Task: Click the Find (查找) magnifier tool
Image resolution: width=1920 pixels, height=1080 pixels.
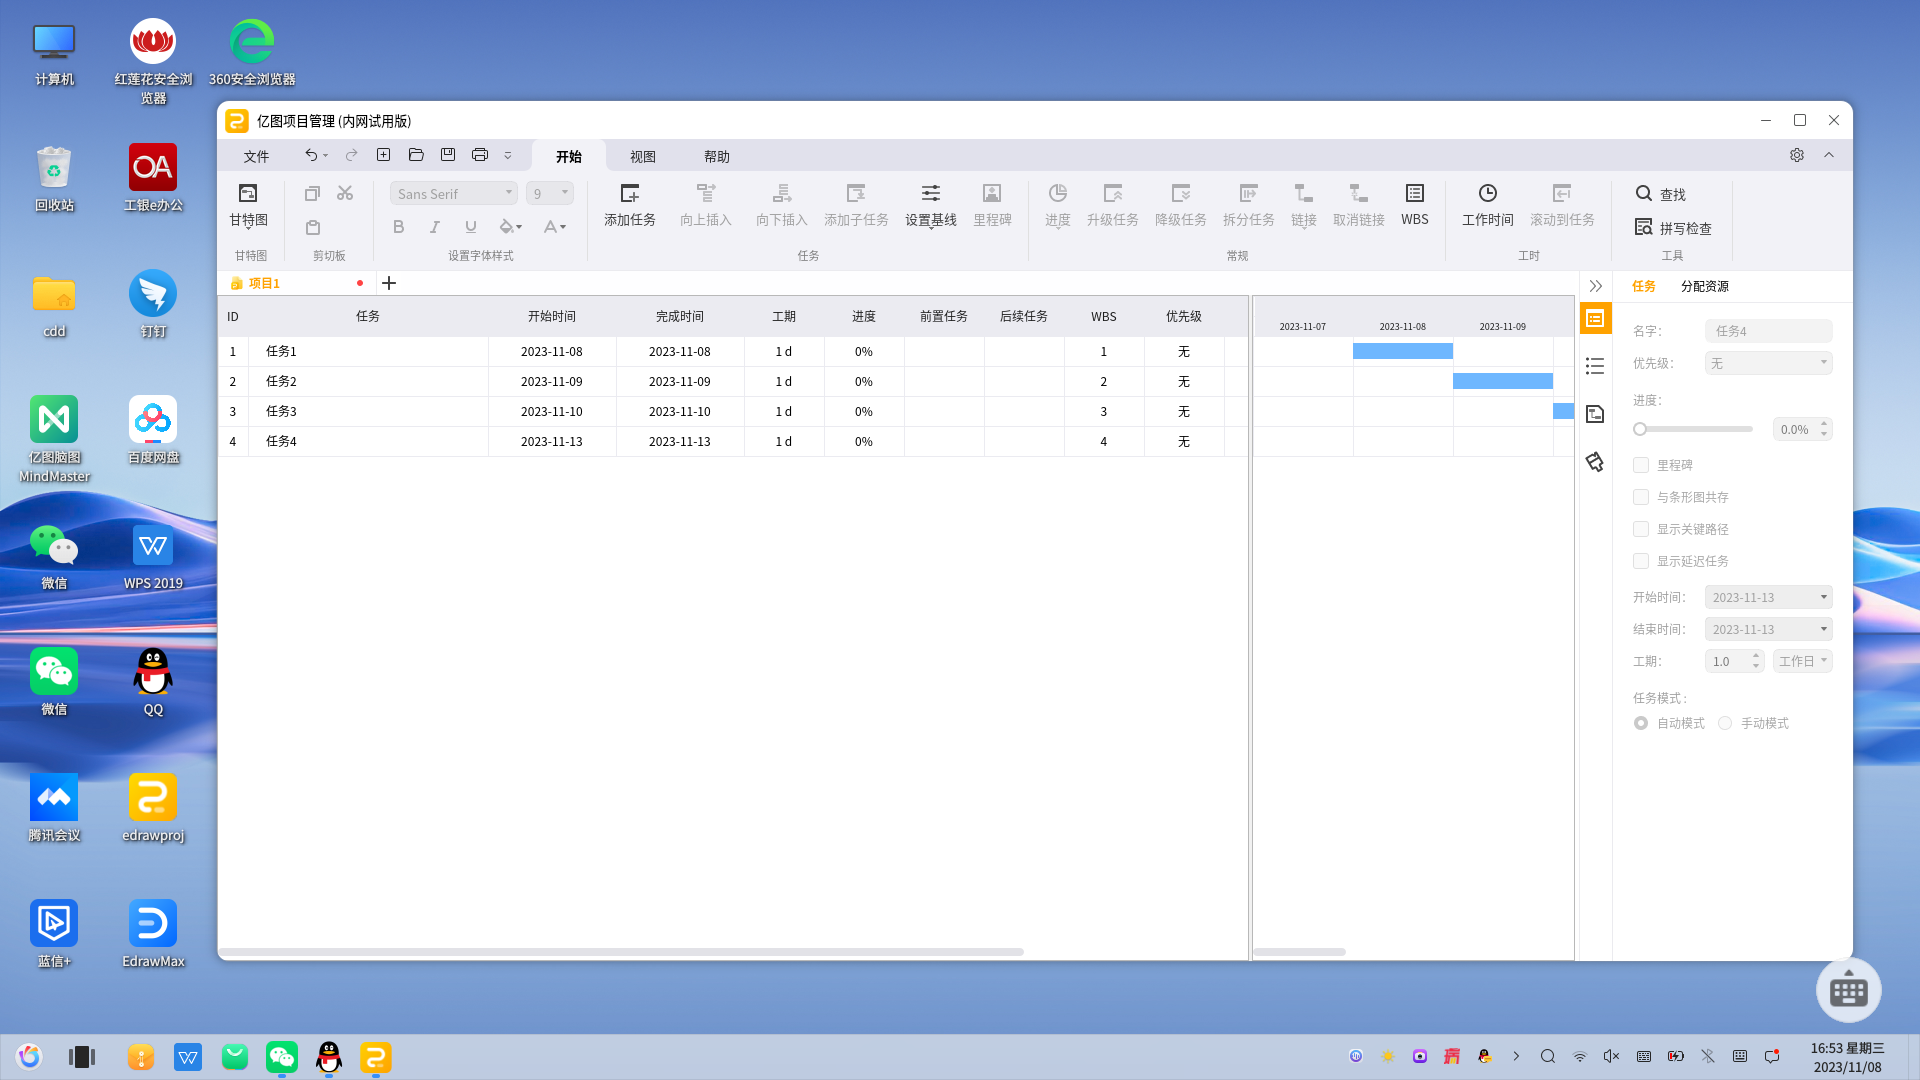Action: 1660,194
